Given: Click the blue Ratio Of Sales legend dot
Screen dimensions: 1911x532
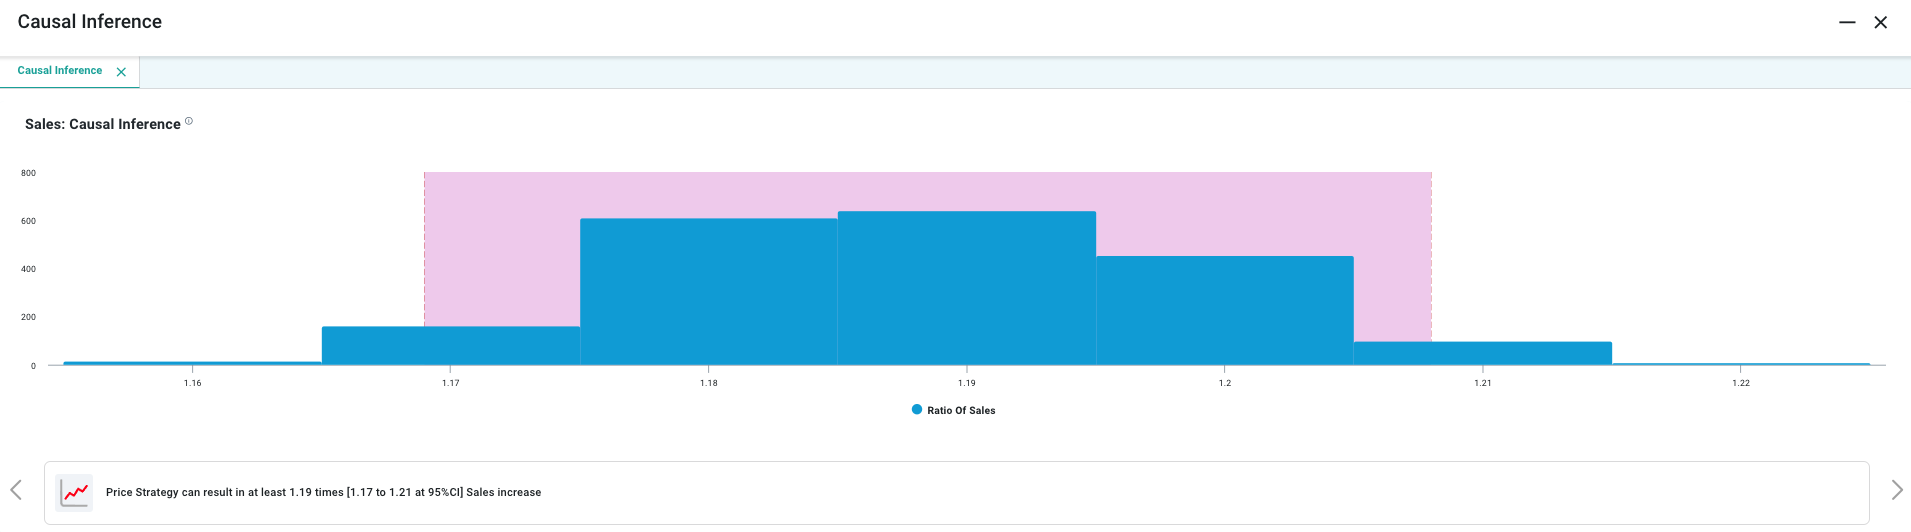Looking at the screenshot, I should point(917,410).
